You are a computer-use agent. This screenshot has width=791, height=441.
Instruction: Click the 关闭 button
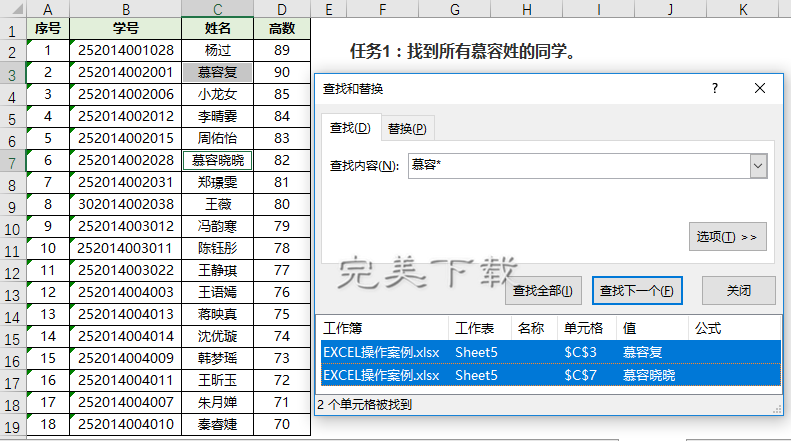[739, 291]
